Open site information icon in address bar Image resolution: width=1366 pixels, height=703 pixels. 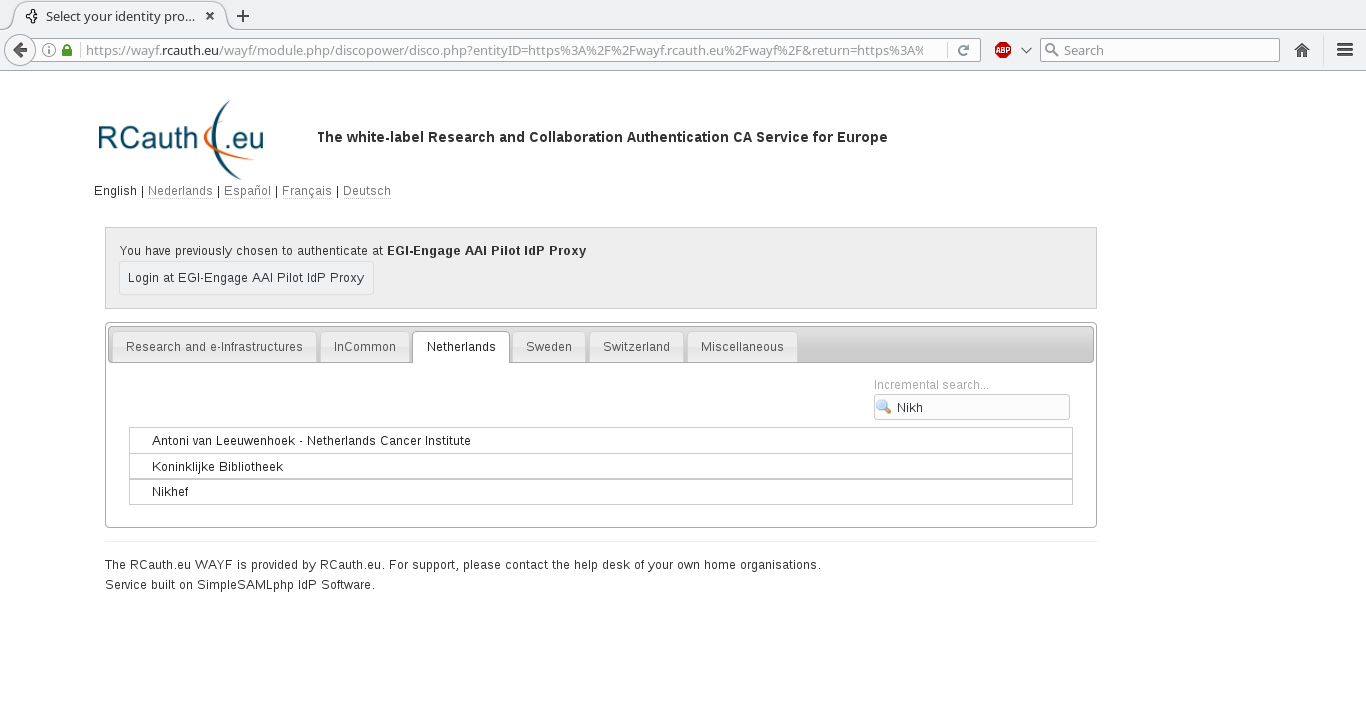[49, 50]
